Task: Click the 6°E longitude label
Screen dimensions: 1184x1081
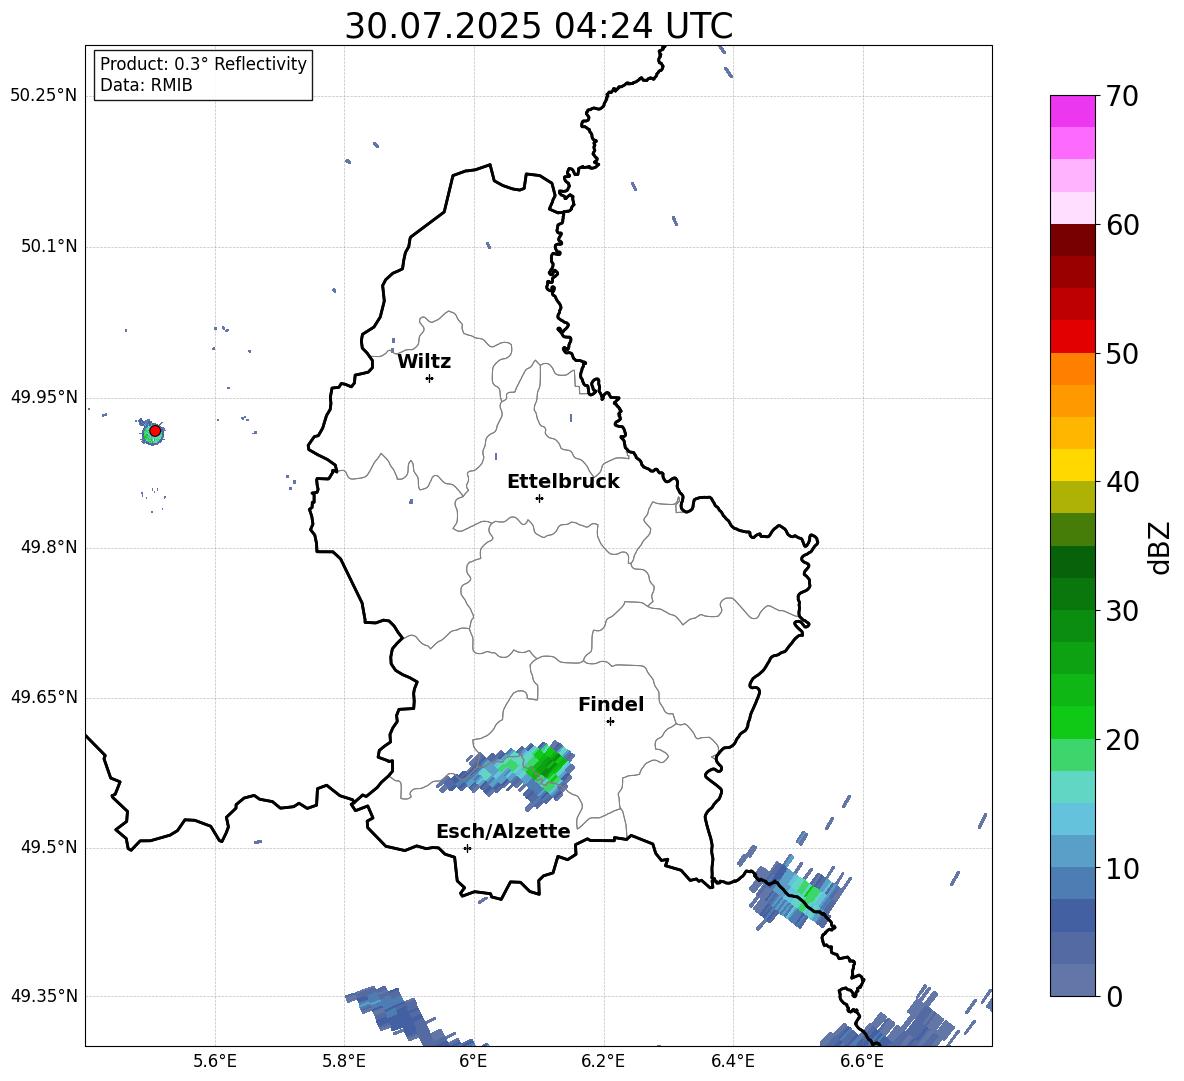Action: [473, 1061]
